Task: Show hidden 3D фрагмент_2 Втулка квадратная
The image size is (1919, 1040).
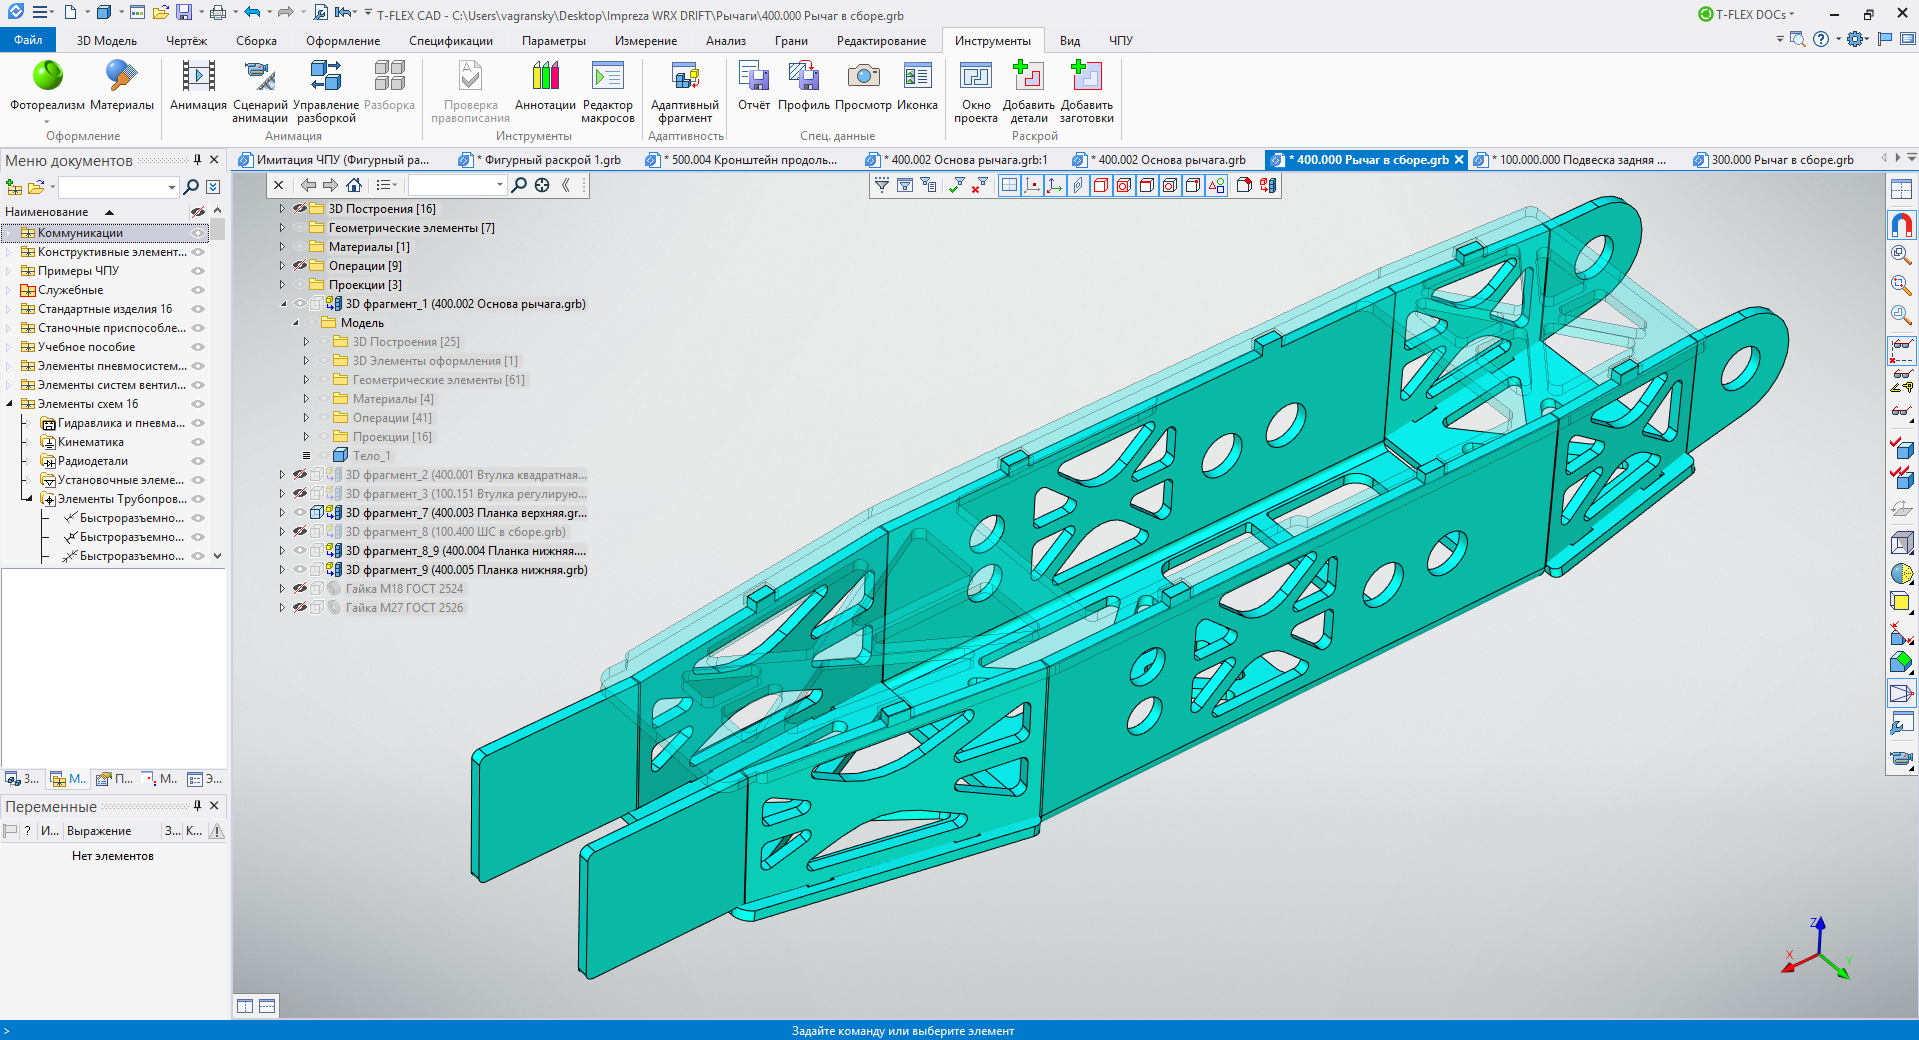Action: tap(300, 475)
